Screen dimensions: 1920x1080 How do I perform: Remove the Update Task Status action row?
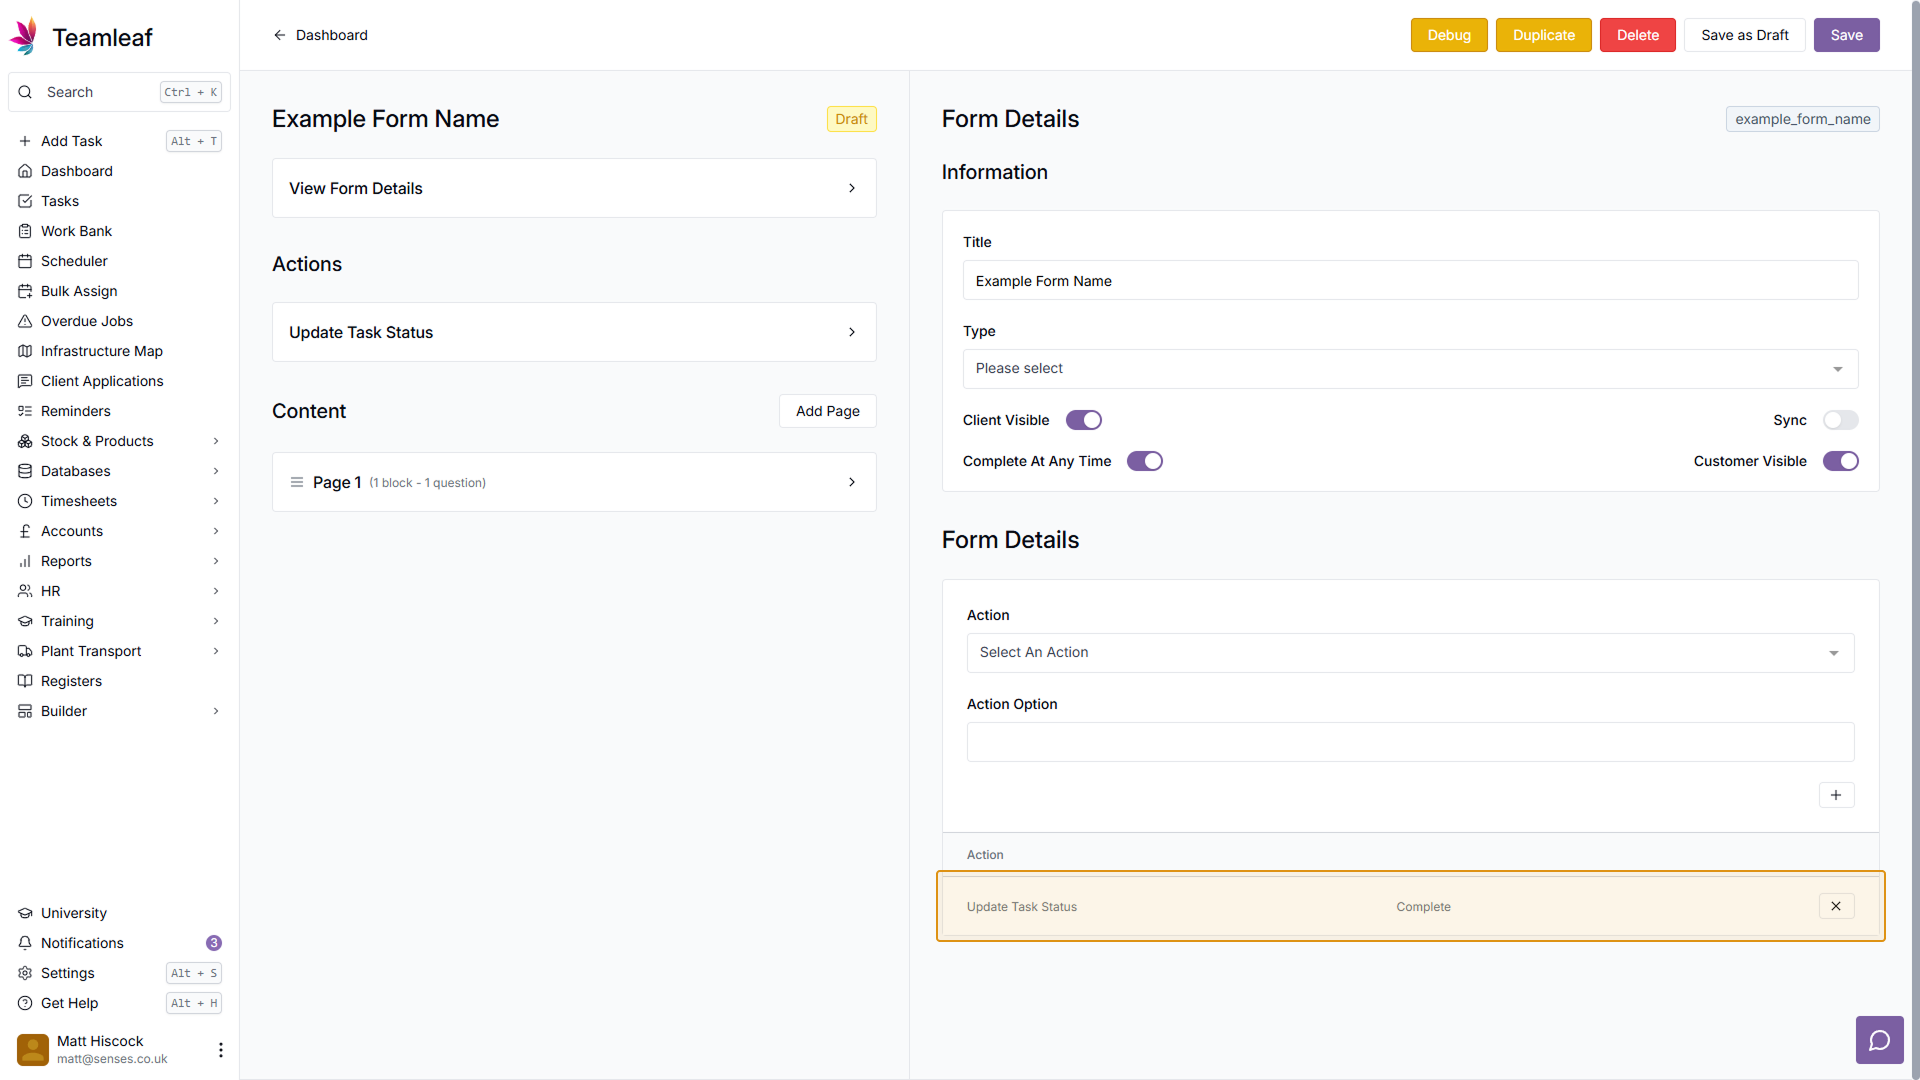[x=1835, y=906]
